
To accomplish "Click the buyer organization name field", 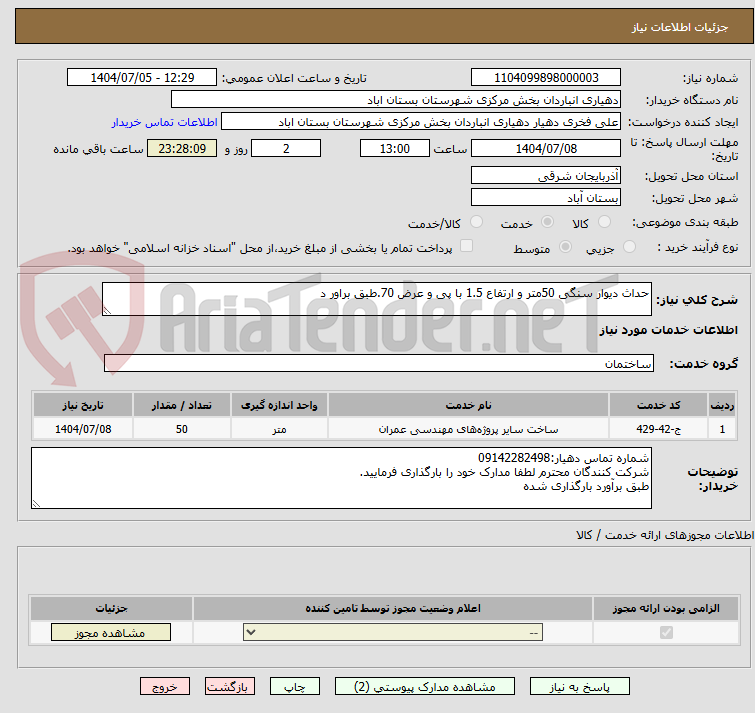I will [396, 100].
